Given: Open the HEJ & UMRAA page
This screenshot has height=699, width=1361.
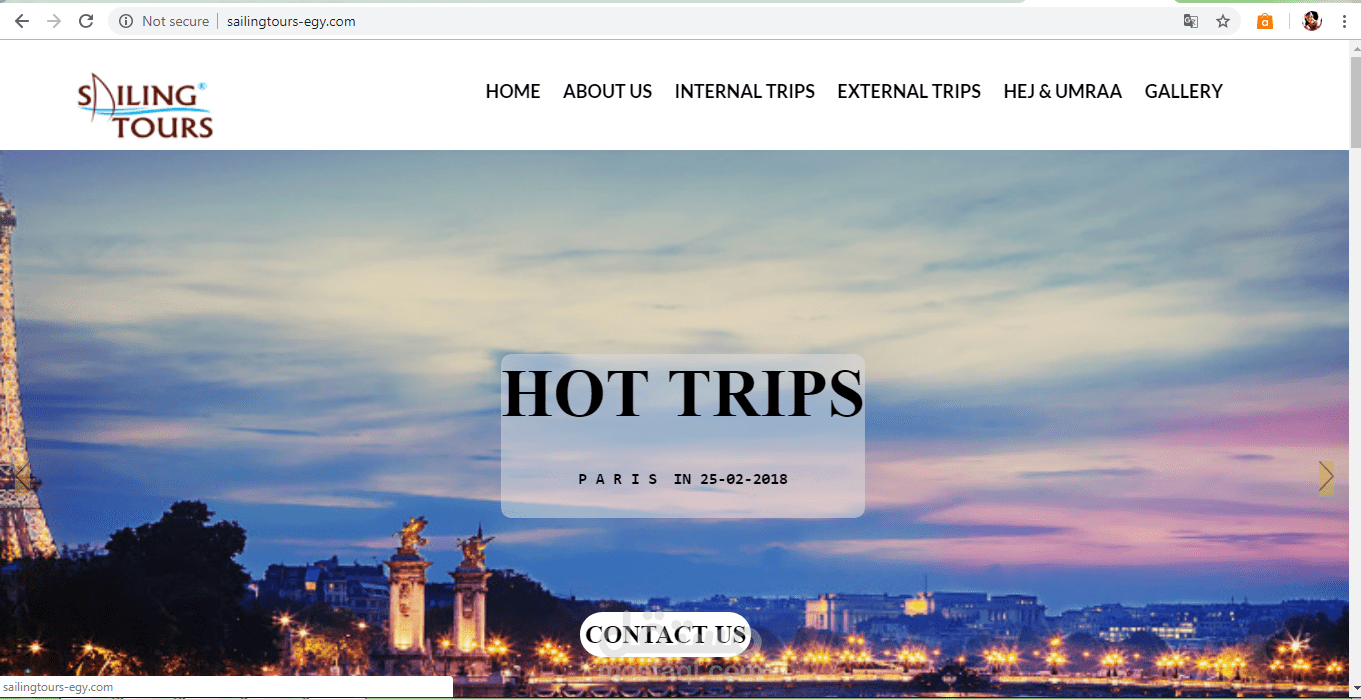Looking at the screenshot, I should [x=1063, y=91].
